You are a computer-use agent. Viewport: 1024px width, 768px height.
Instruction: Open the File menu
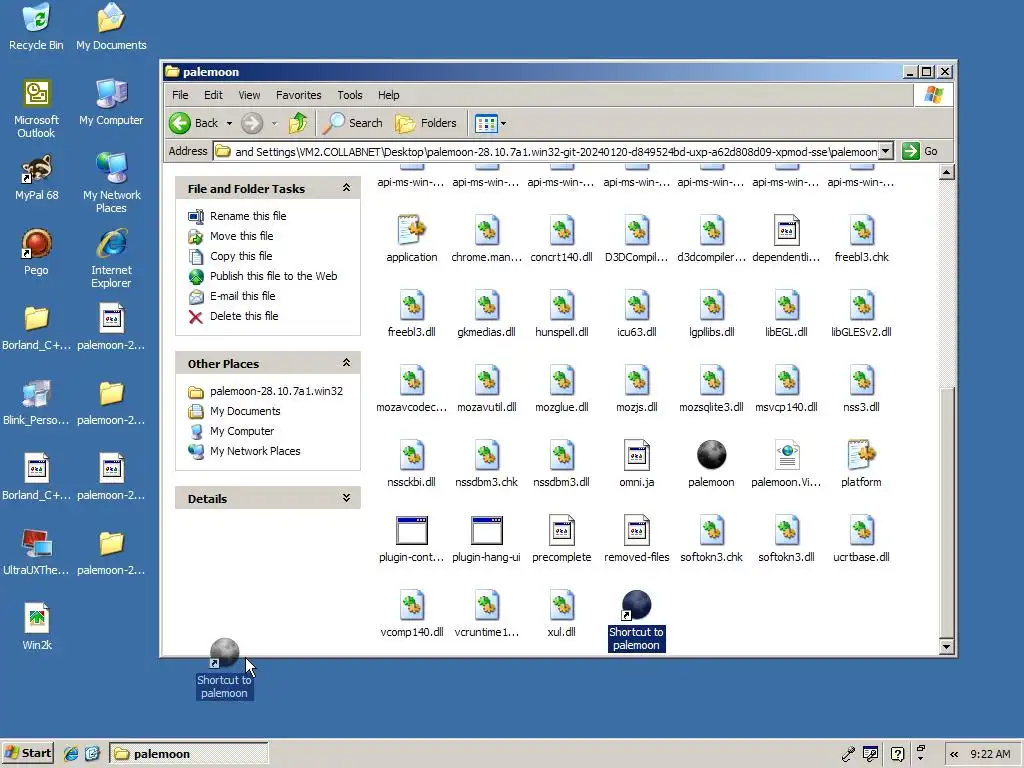(x=180, y=95)
